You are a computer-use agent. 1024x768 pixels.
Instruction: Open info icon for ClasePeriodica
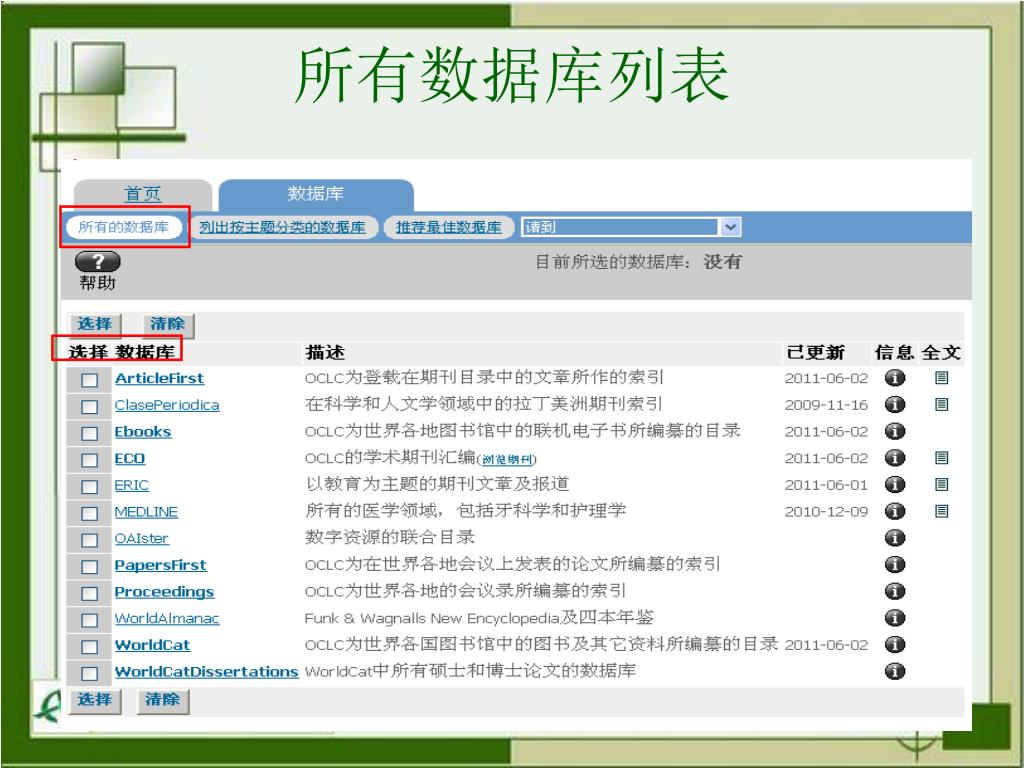tap(895, 404)
